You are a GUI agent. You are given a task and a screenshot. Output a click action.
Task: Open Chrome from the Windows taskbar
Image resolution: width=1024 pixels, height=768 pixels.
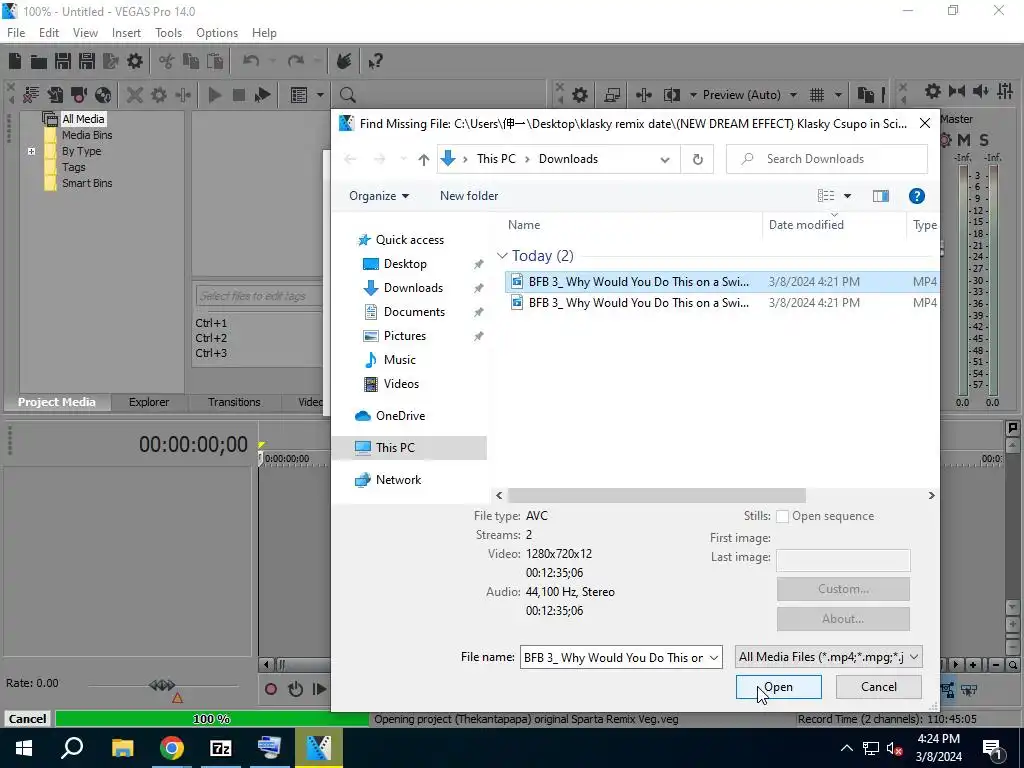point(172,748)
